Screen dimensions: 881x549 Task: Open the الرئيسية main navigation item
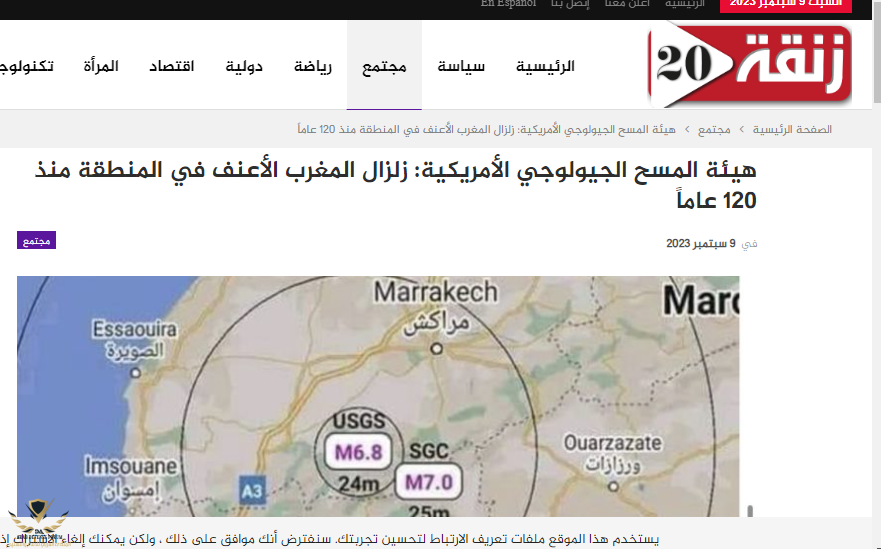[x=545, y=67]
